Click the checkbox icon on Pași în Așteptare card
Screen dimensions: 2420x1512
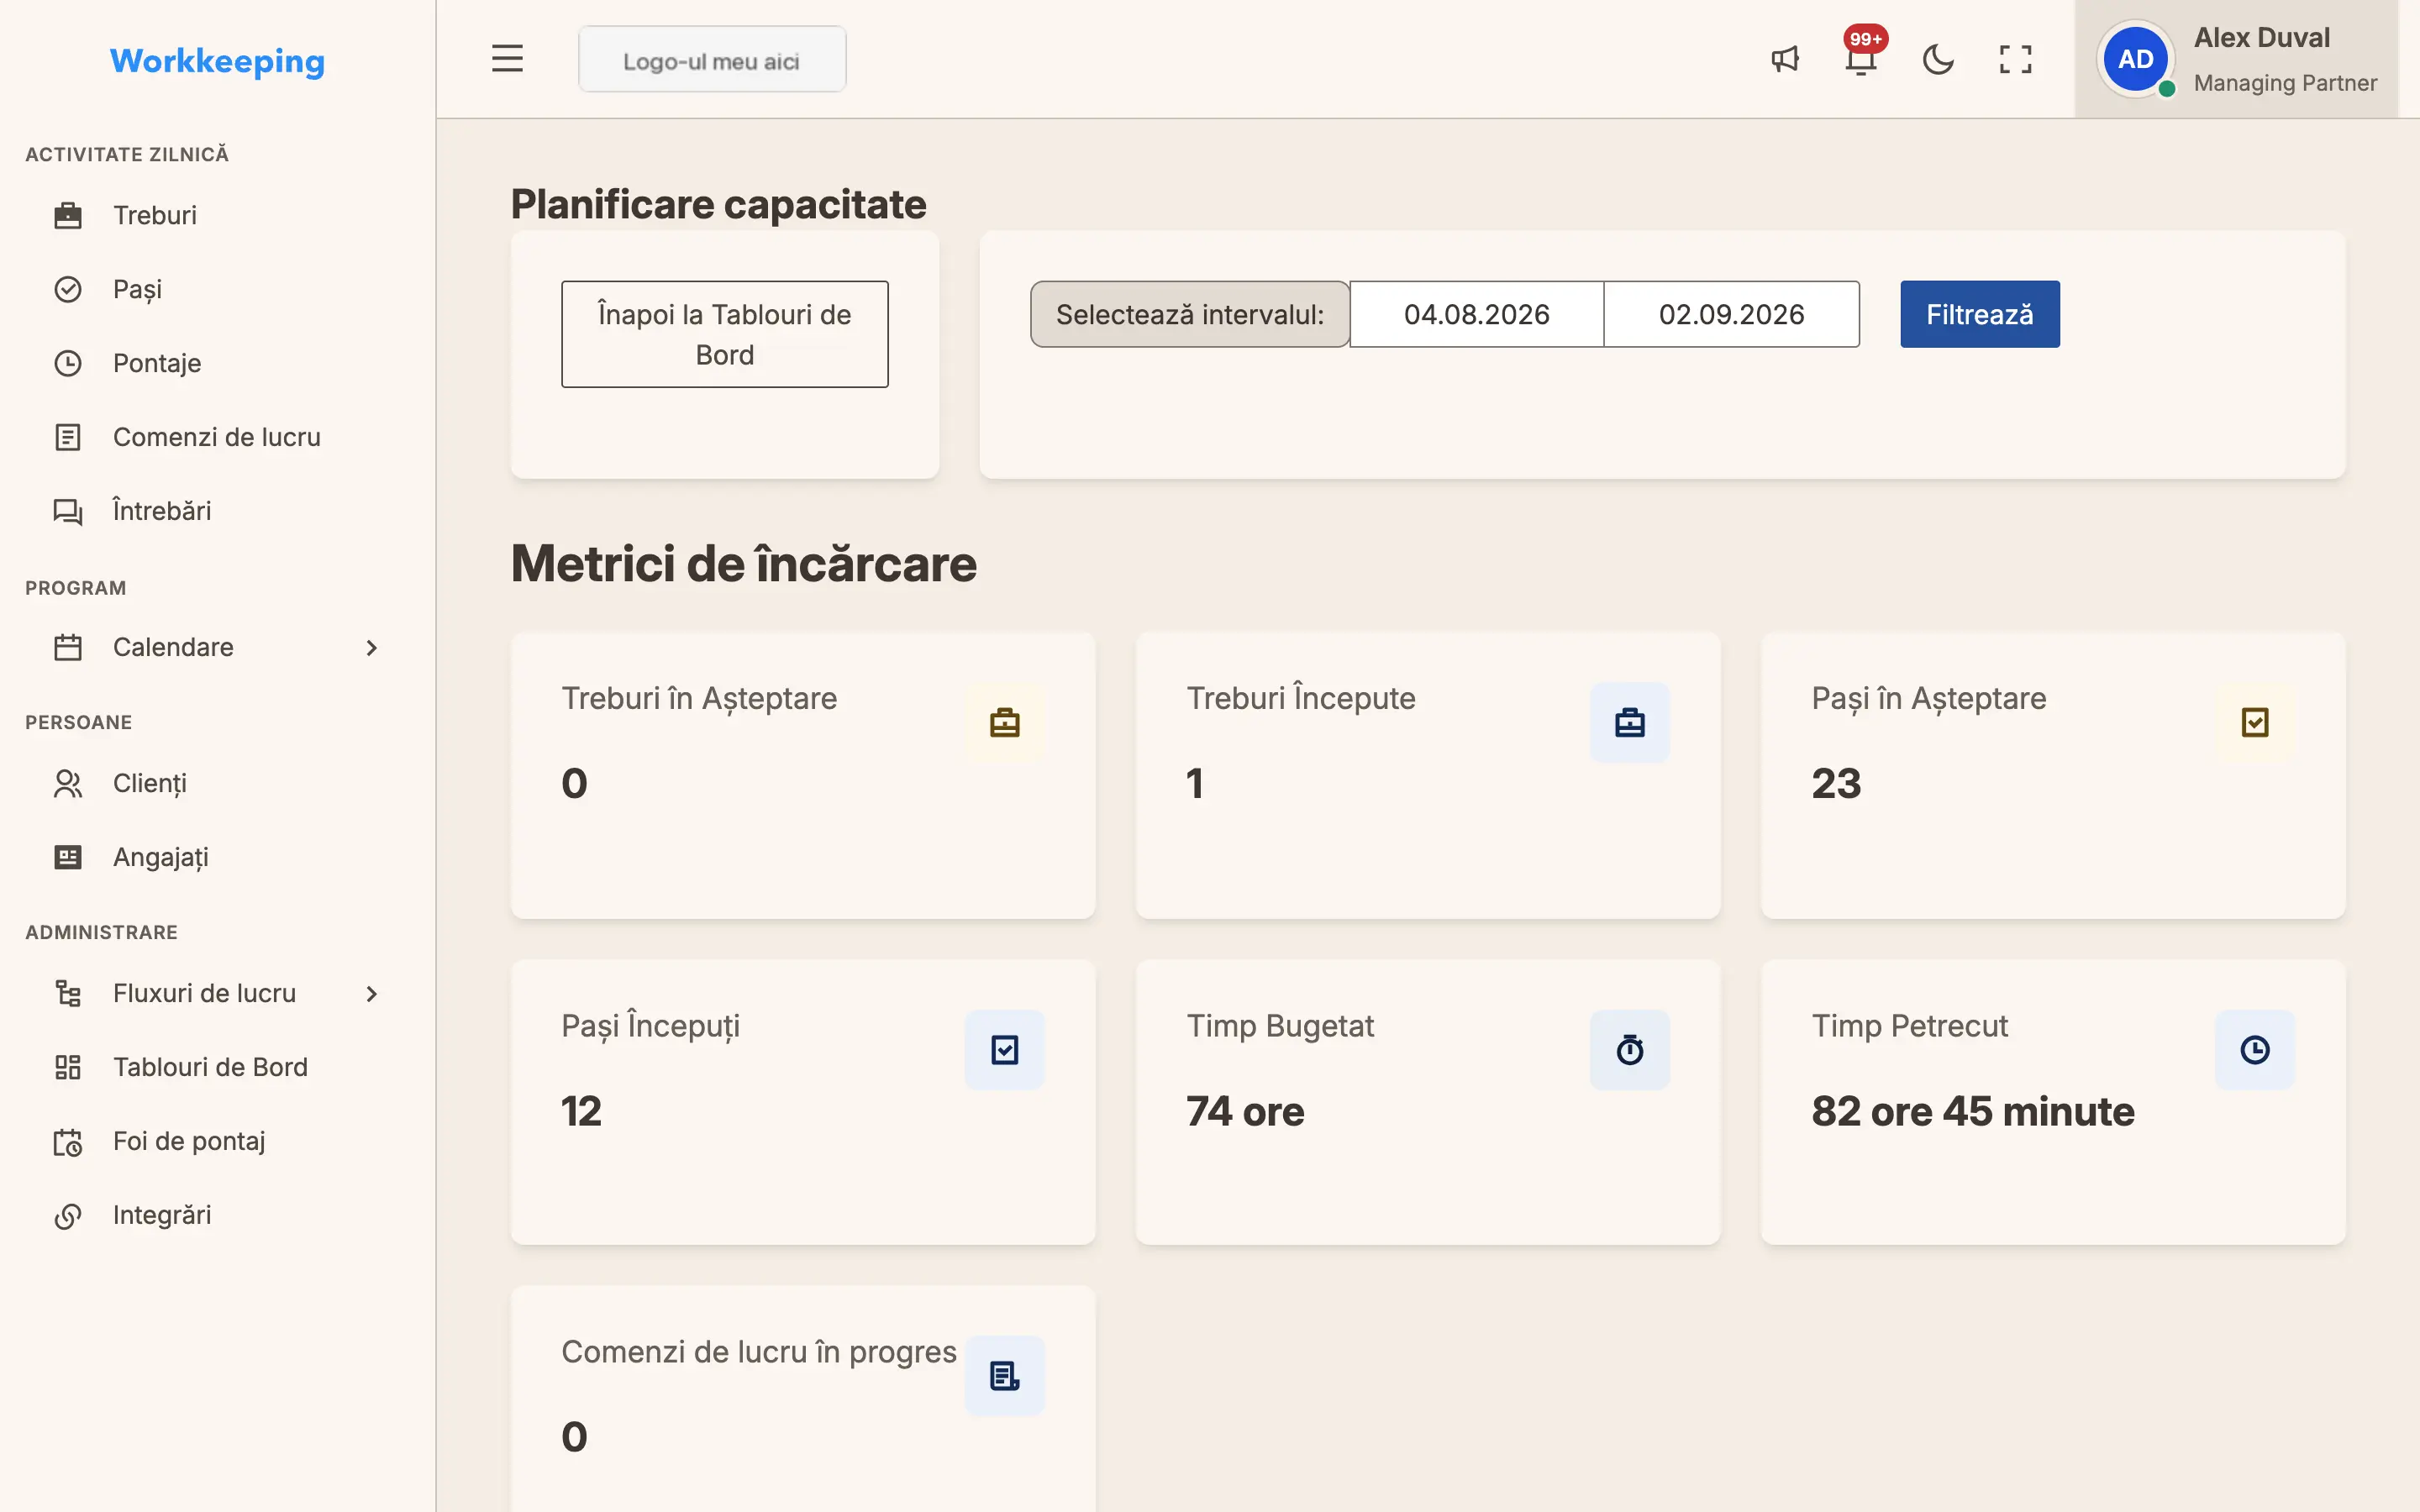(2254, 722)
